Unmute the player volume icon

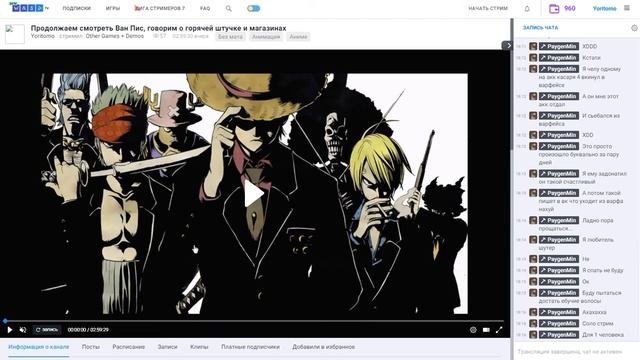(23, 330)
